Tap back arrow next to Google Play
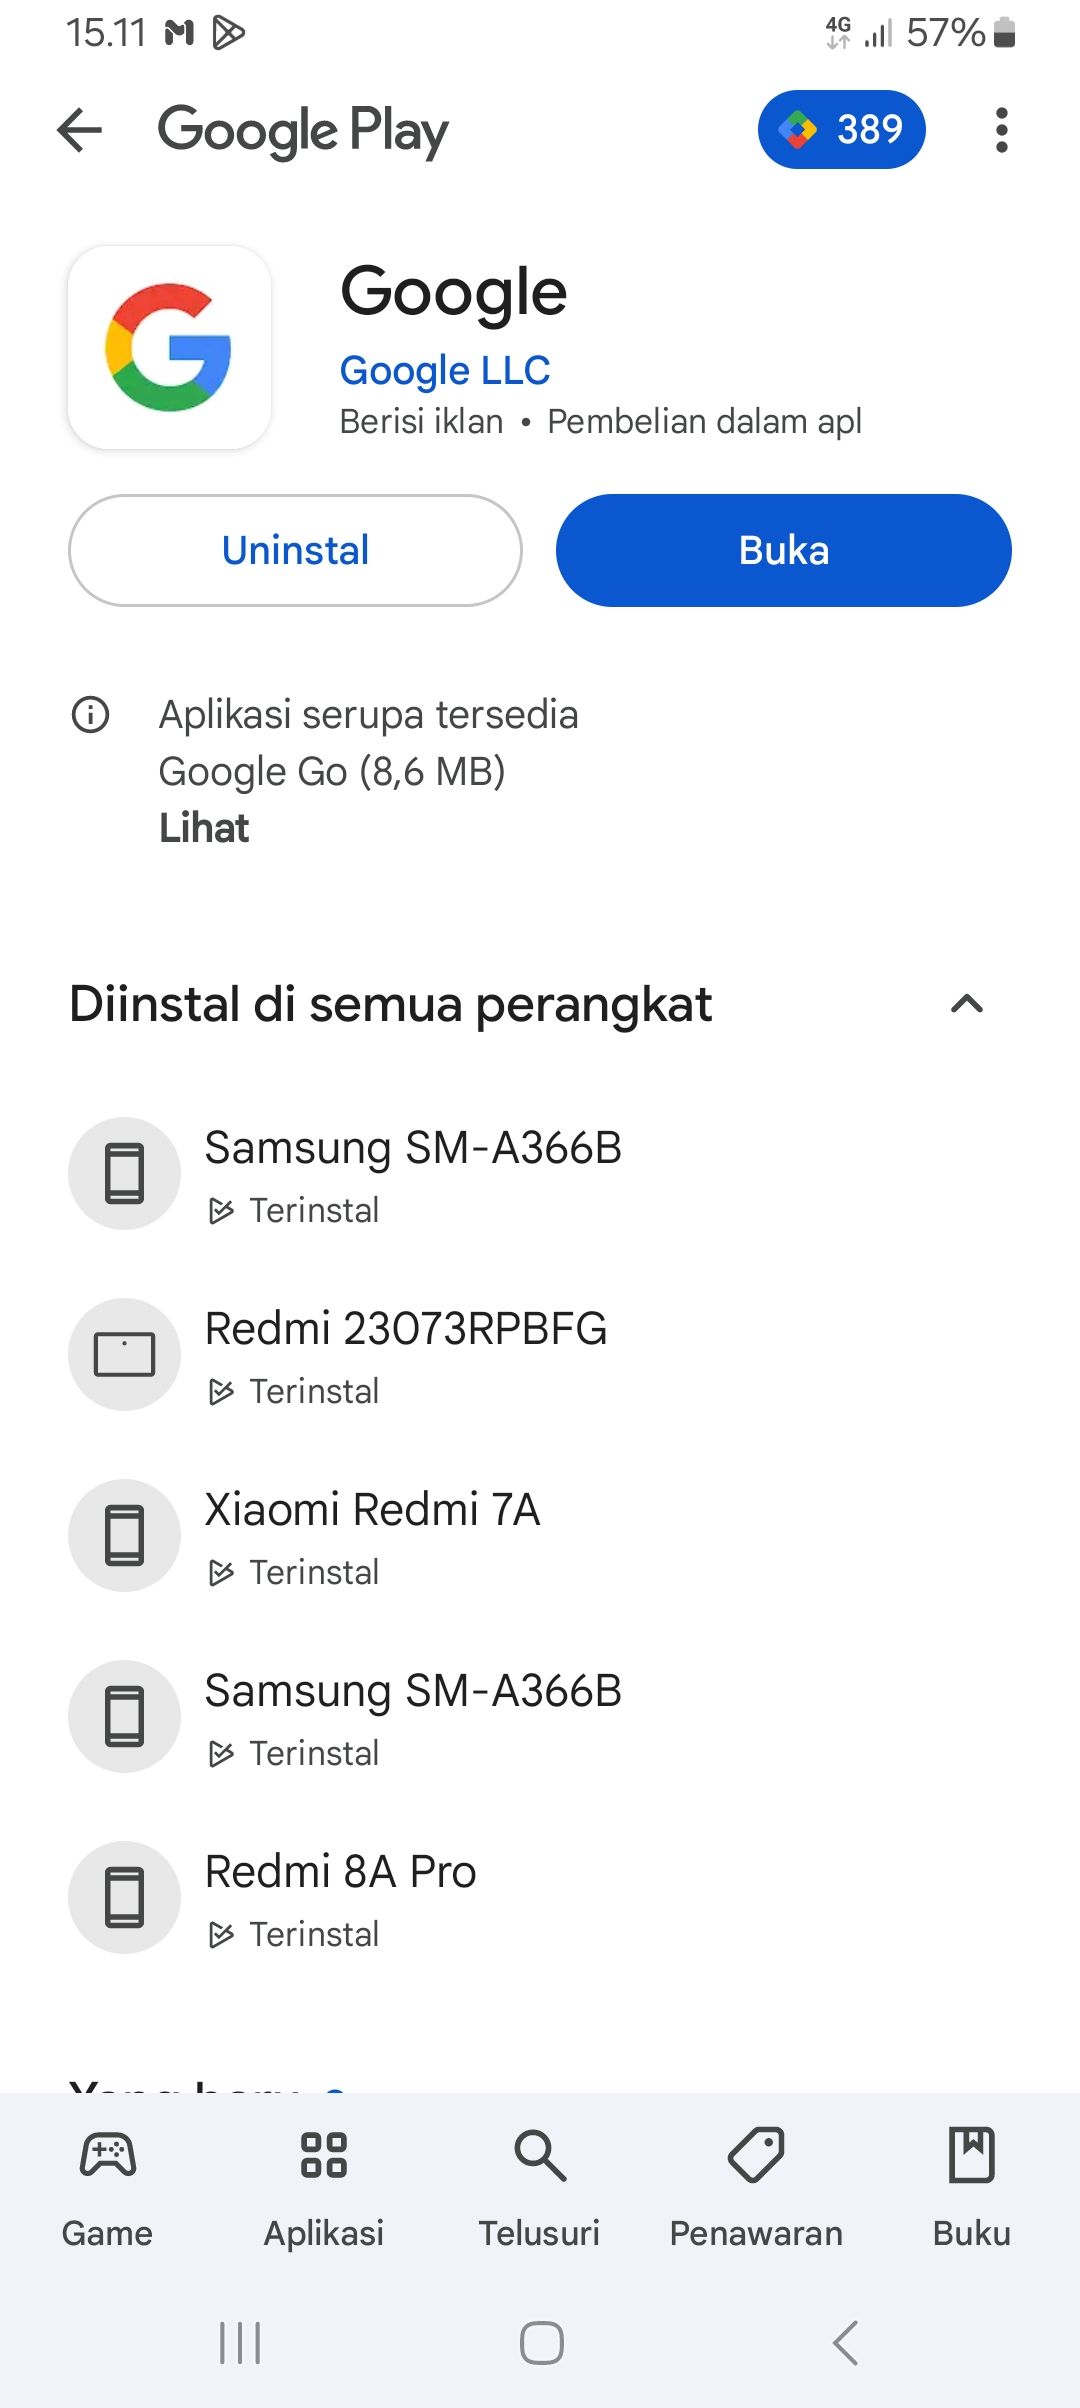Viewport: 1080px width, 2408px height. [81, 130]
